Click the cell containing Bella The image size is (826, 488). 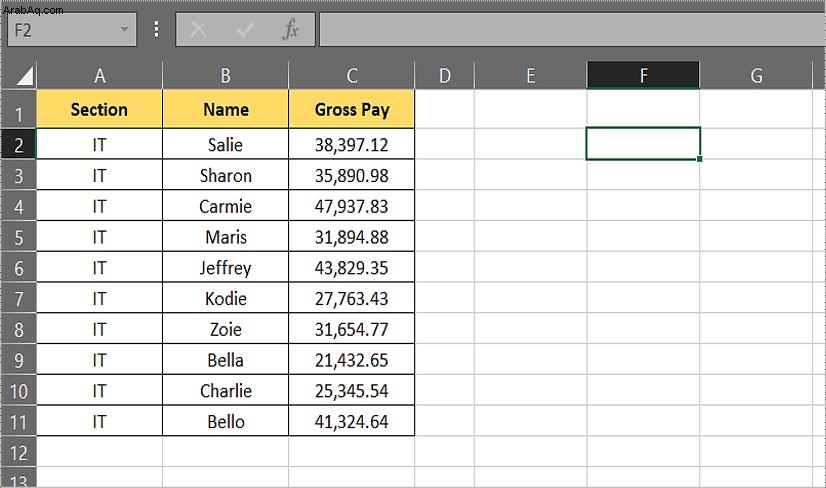tap(225, 360)
